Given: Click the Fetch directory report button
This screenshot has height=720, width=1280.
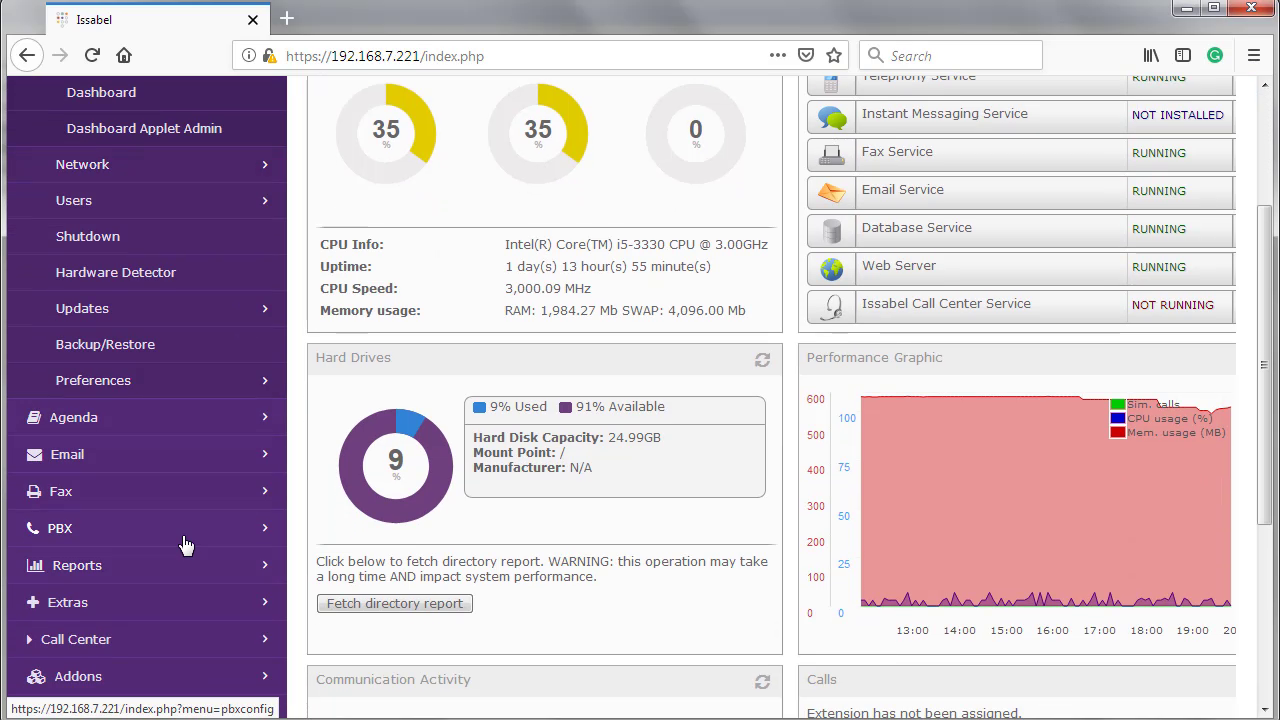Looking at the screenshot, I should point(395,603).
